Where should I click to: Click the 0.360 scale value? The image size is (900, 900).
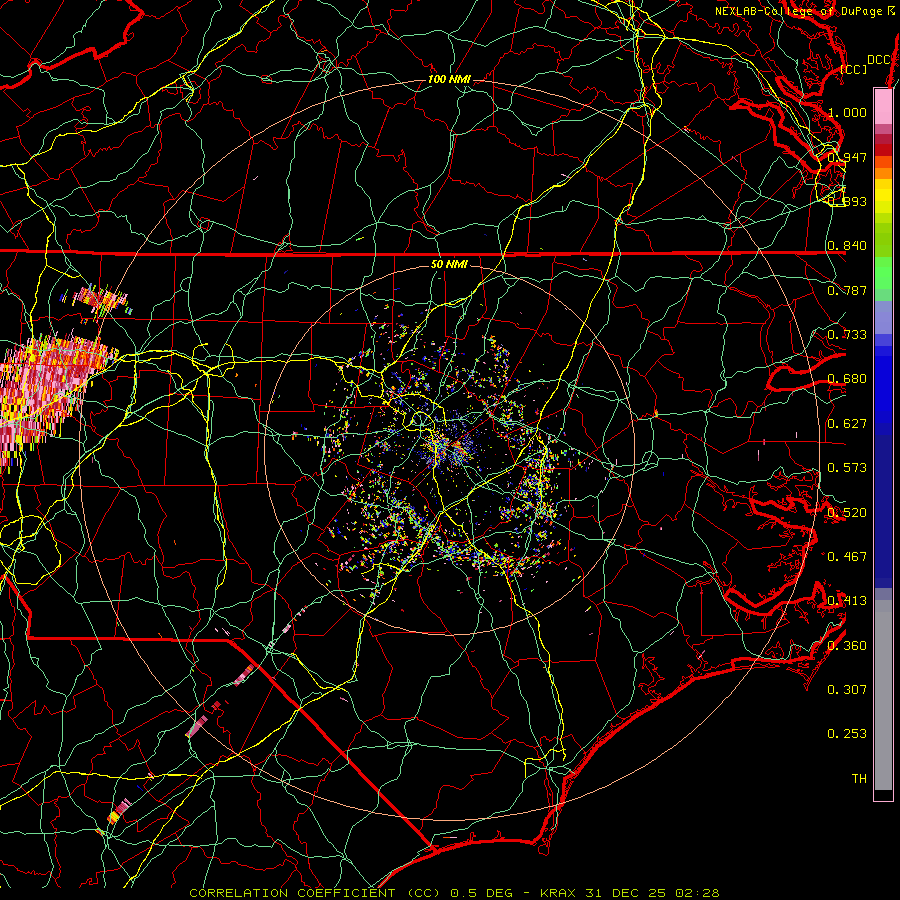(847, 646)
